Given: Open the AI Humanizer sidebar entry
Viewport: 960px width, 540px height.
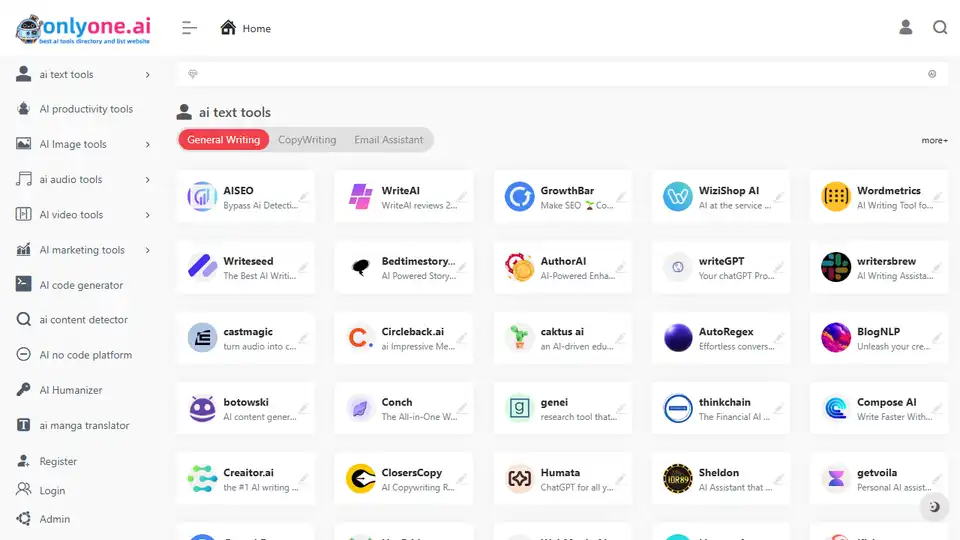Looking at the screenshot, I should (70, 390).
